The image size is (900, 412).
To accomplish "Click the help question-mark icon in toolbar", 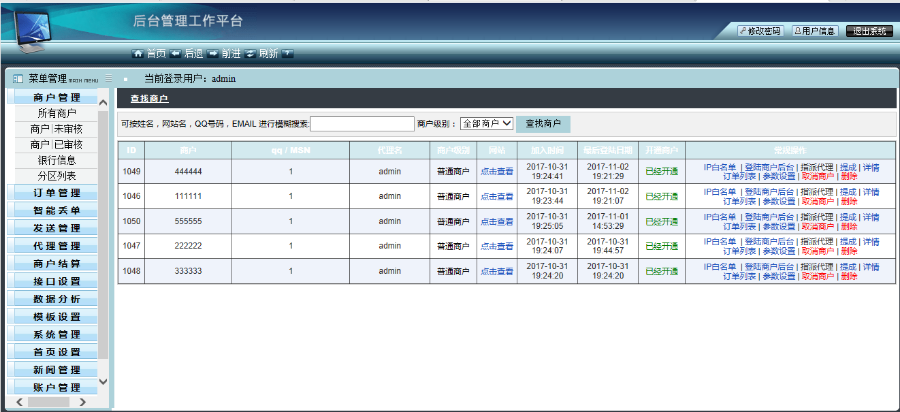I will point(288,53).
